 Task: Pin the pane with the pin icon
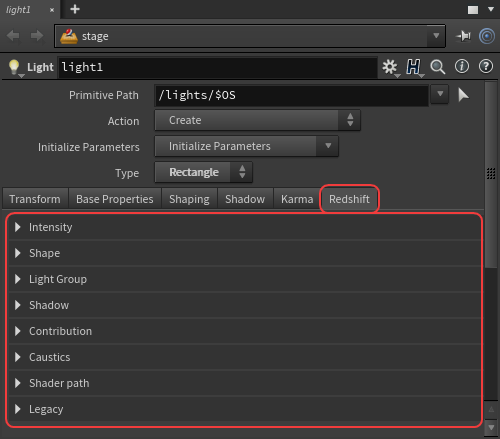click(x=464, y=36)
